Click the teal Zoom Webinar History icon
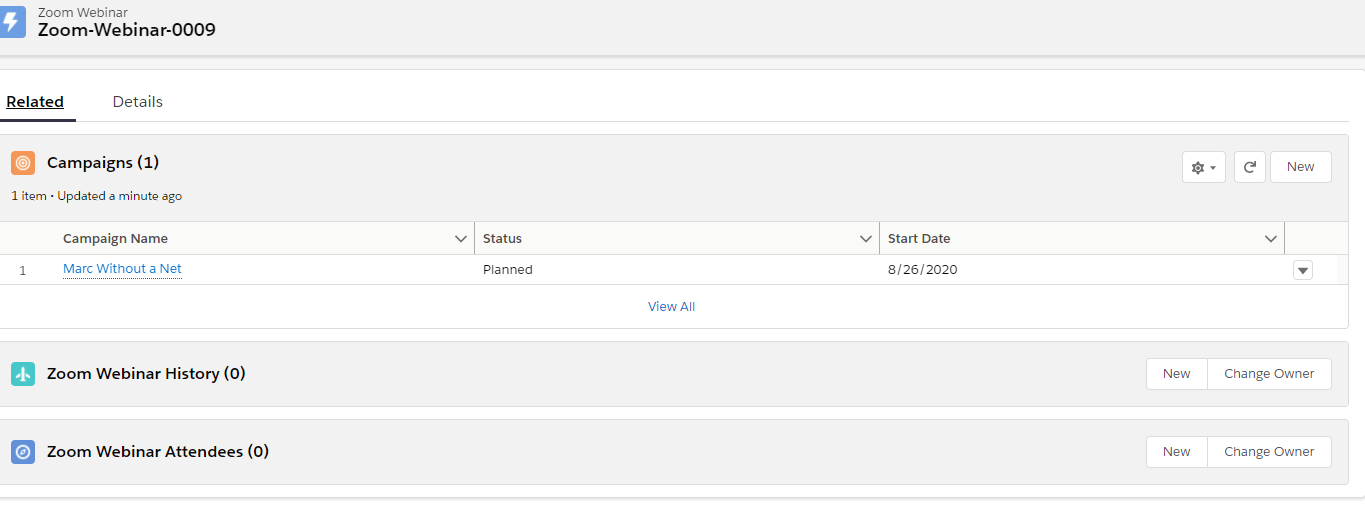 pos(23,374)
